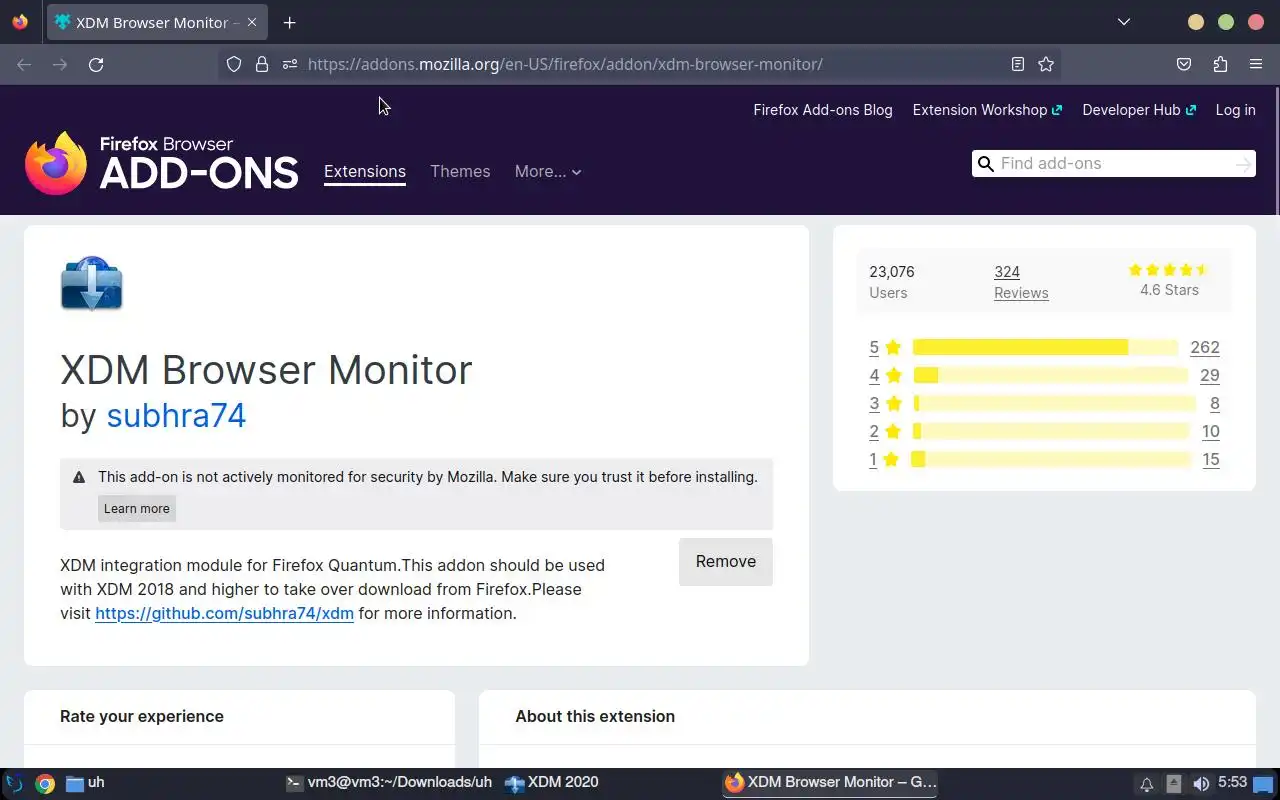Click the 23,076 Users count

(x=892, y=282)
